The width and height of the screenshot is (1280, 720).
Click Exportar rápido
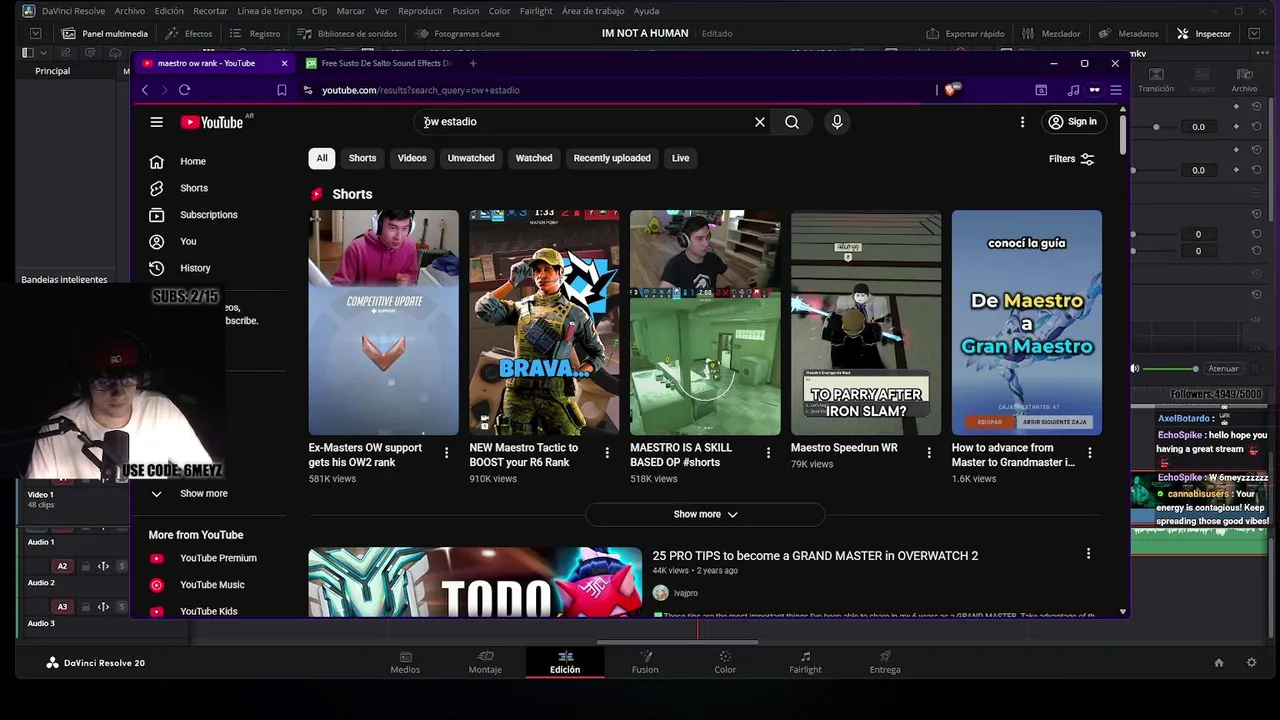click(x=965, y=33)
